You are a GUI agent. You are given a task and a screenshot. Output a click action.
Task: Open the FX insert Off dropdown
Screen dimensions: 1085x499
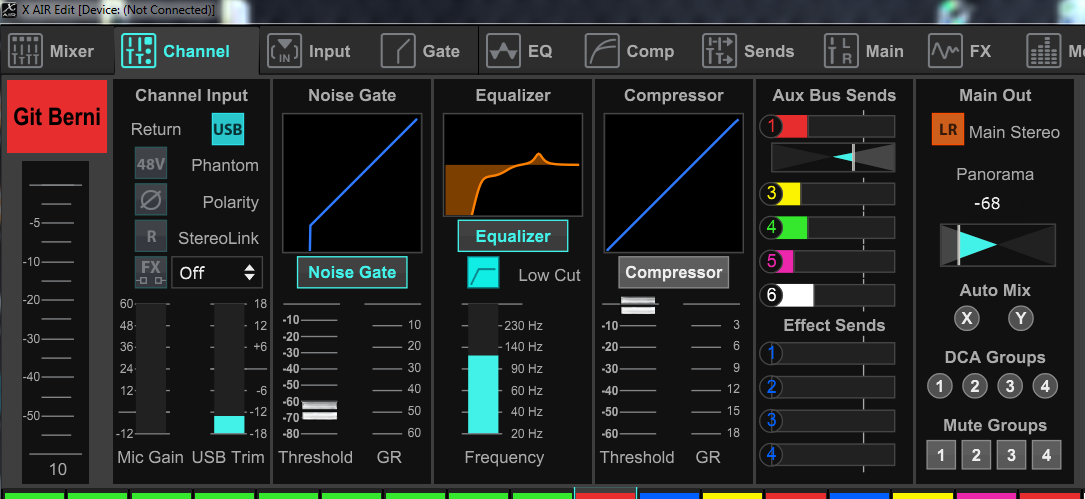(217, 272)
